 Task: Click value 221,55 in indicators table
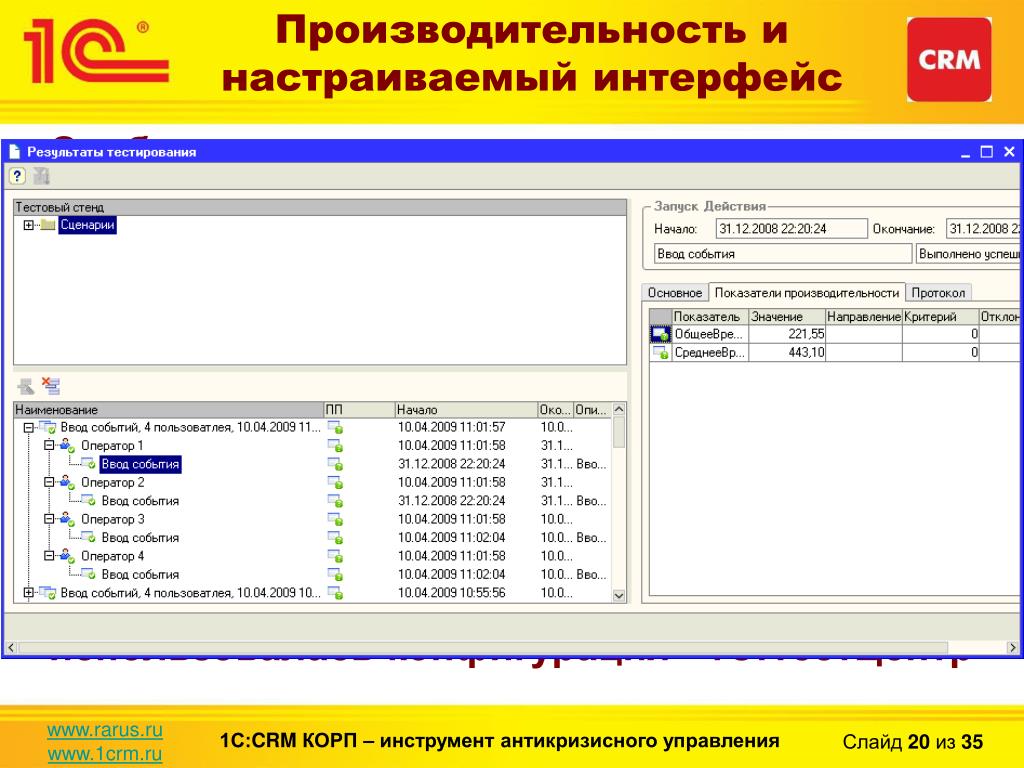tap(806, 334)
